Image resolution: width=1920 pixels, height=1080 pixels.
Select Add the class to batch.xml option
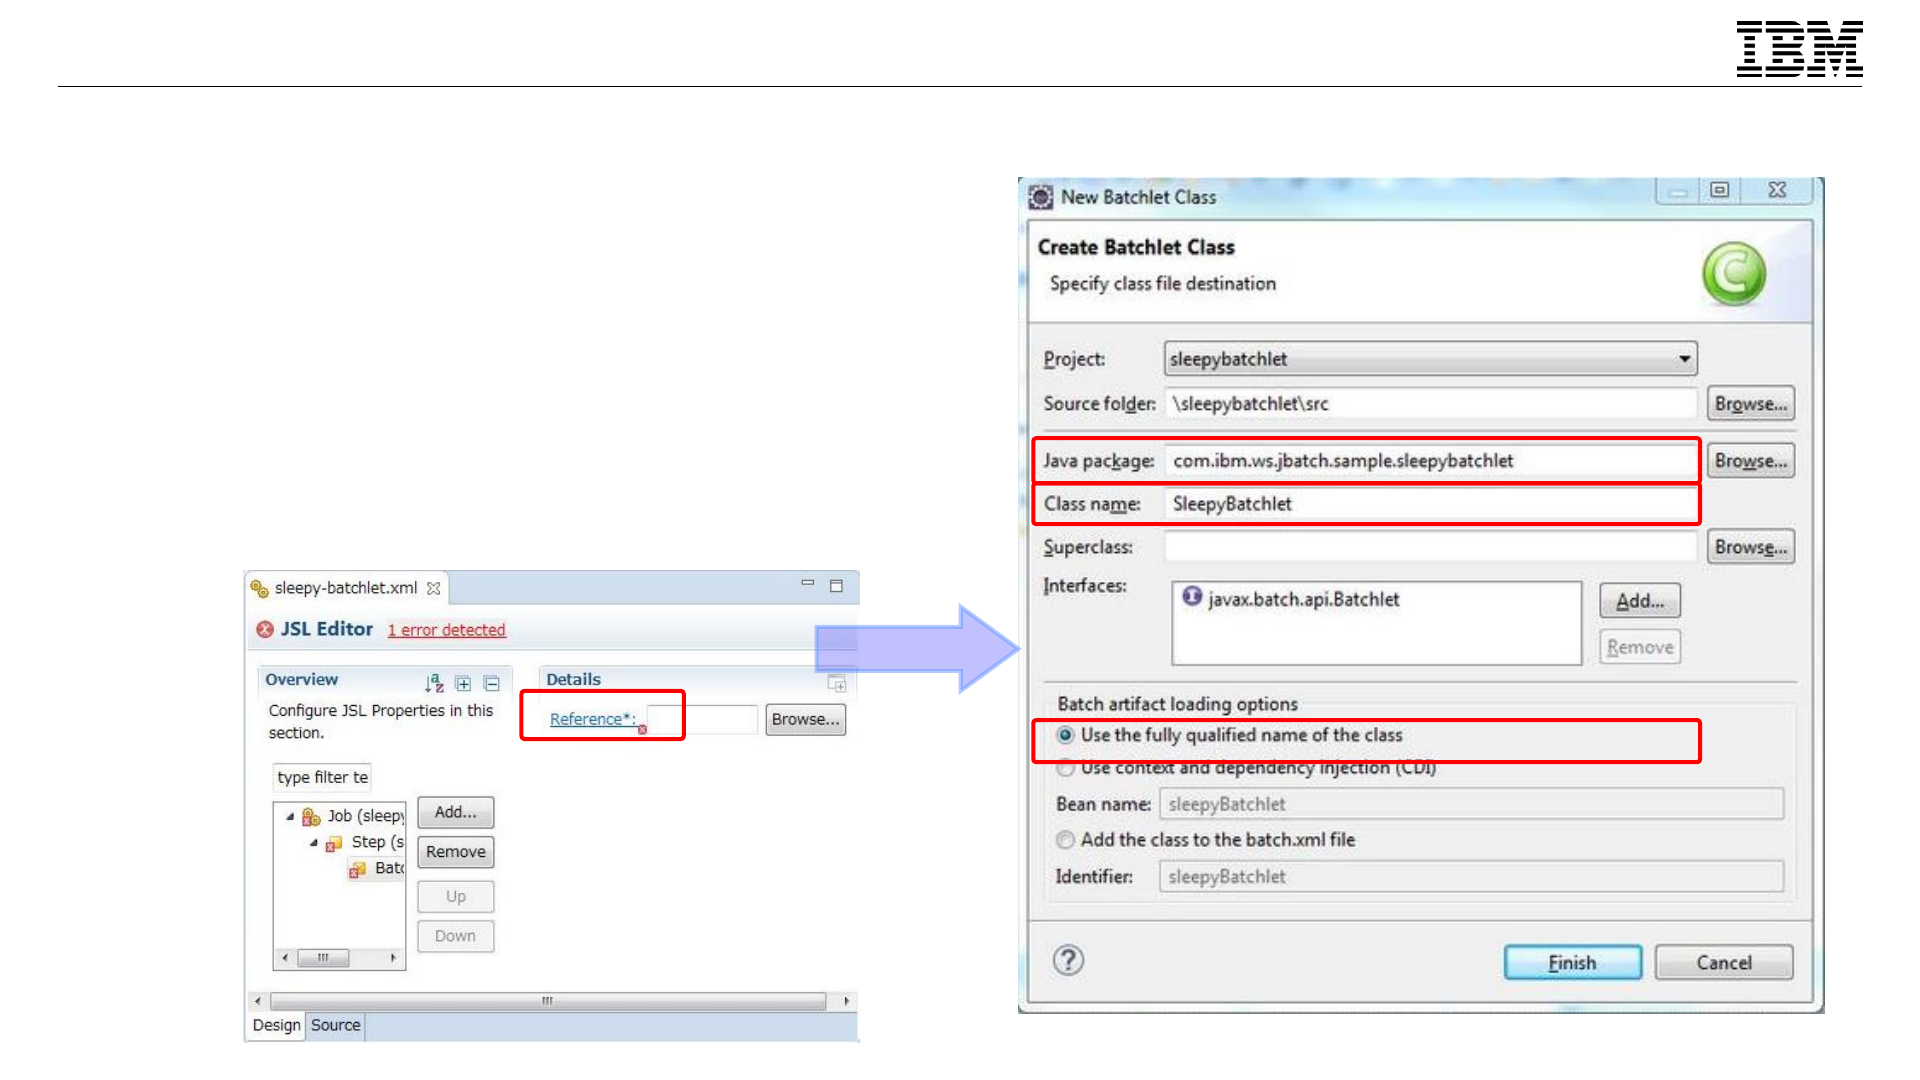1066,840
